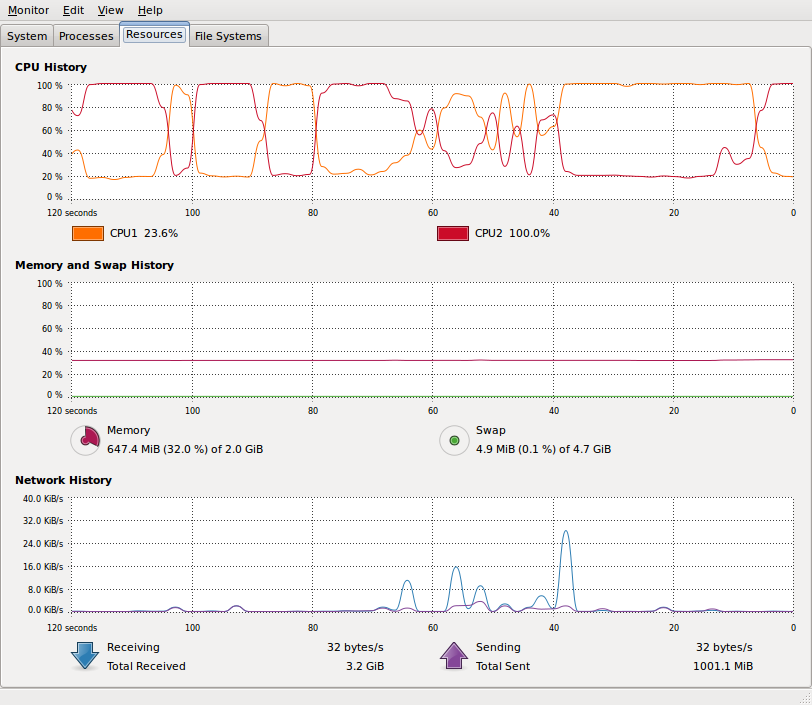The width and height of the screenshot is (812, 705).
Task: Open the View menu
Action: 111,10
